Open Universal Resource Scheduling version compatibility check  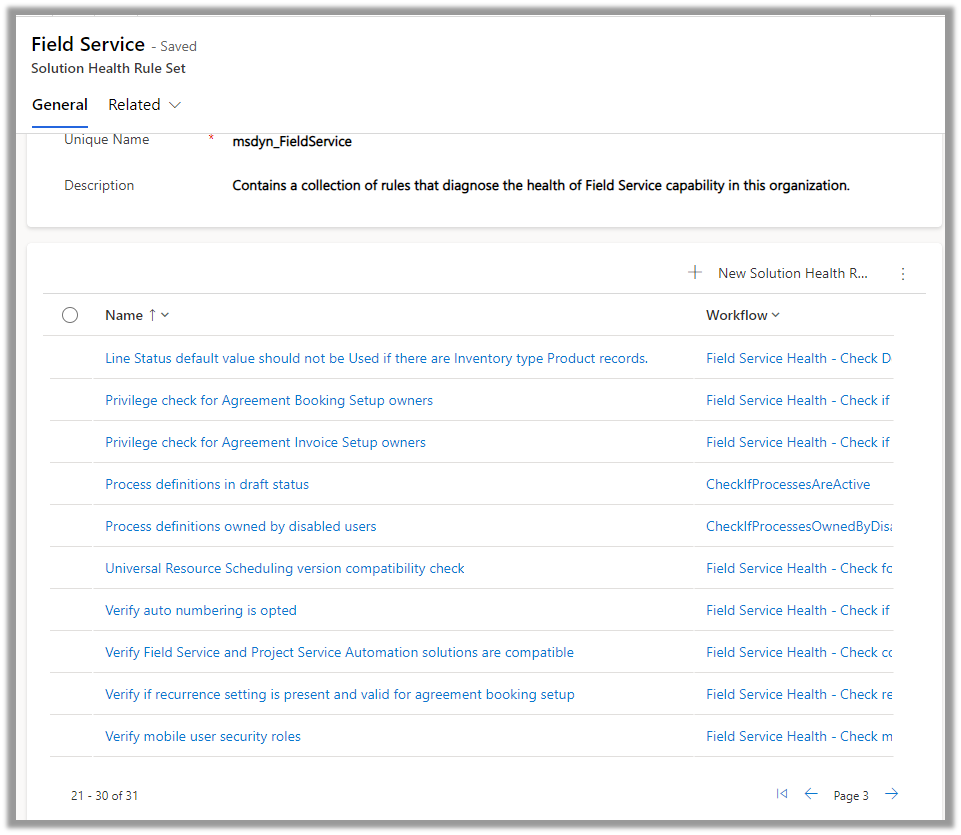click(x=285, y=568)
